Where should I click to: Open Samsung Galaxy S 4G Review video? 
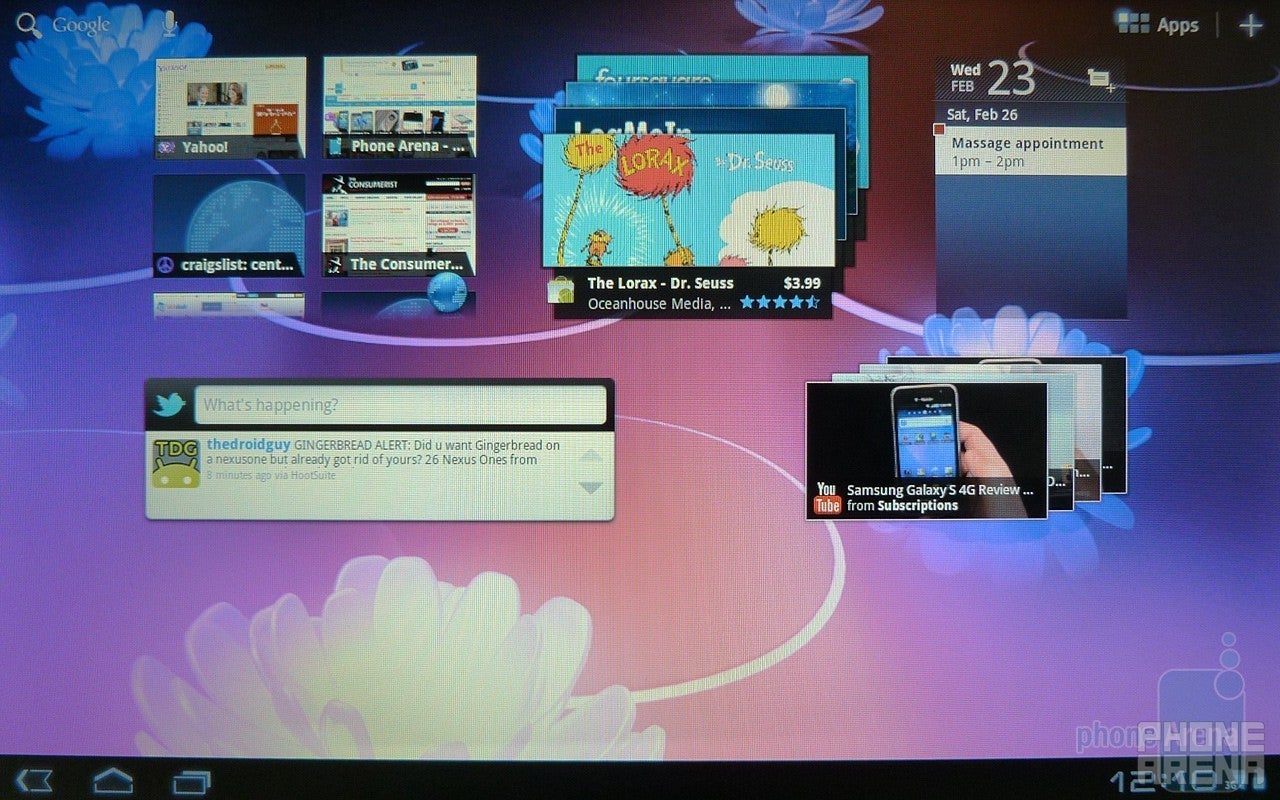coord(927,450)
